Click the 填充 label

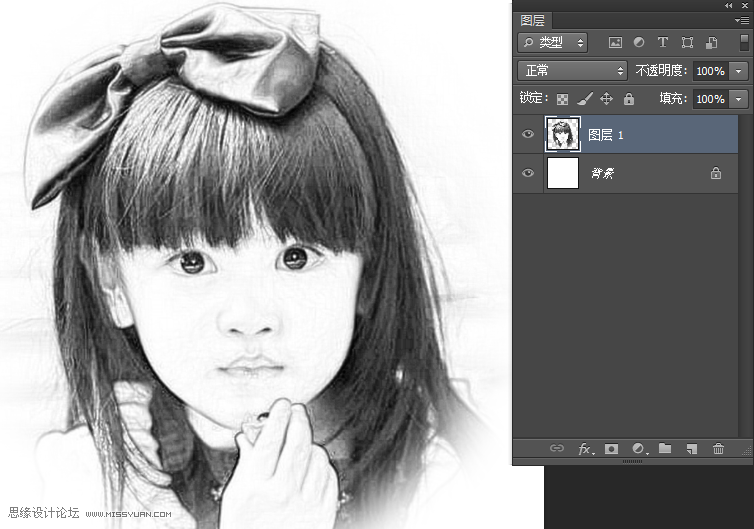673,99
